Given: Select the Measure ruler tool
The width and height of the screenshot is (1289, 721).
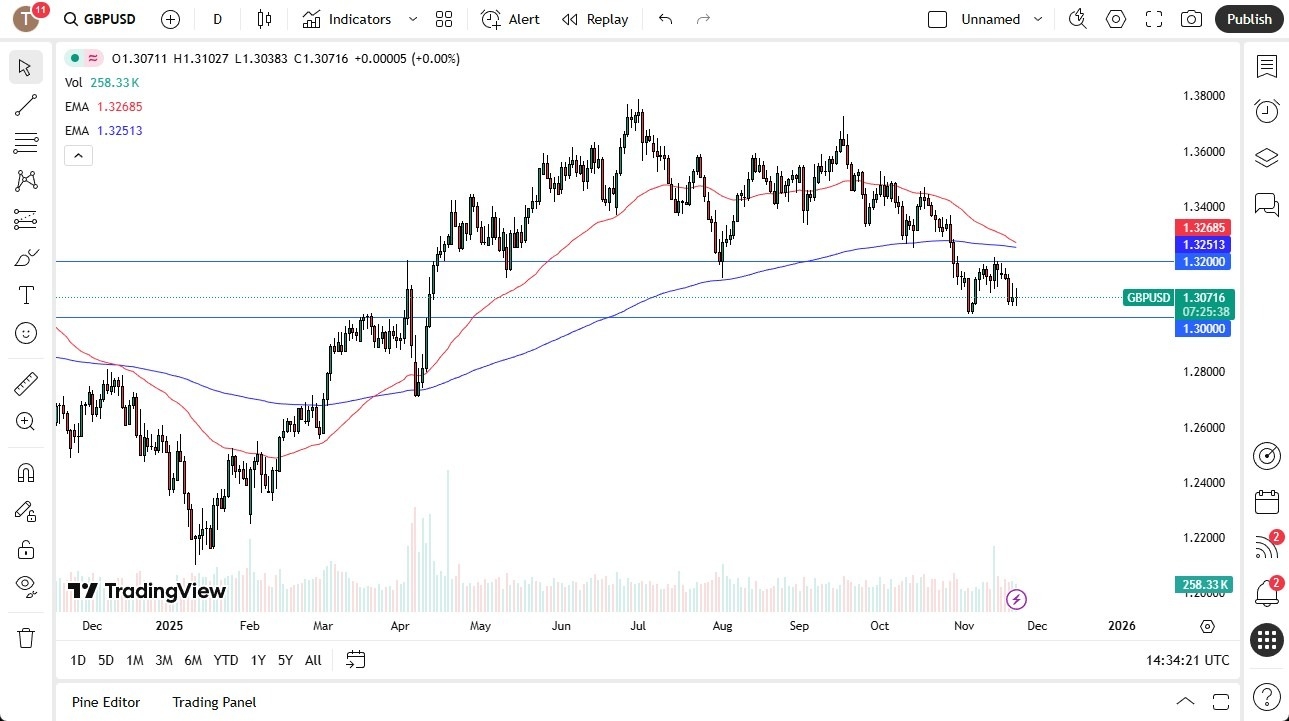Looking at the screenshot, I should point(26,383).
